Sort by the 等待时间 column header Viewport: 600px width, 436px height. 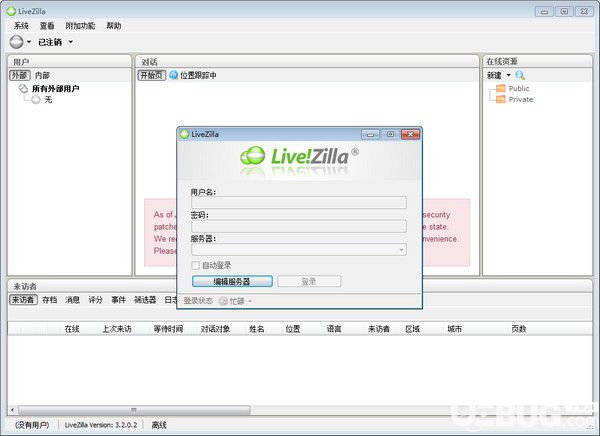point(168,329)
